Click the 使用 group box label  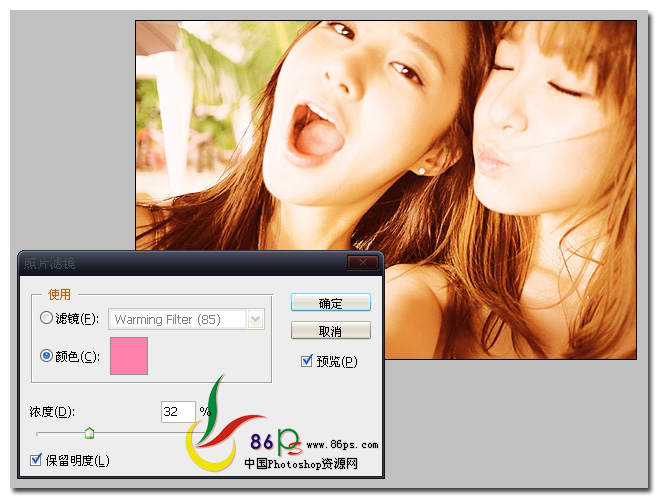pyautogui.click(x=60, y=294)
